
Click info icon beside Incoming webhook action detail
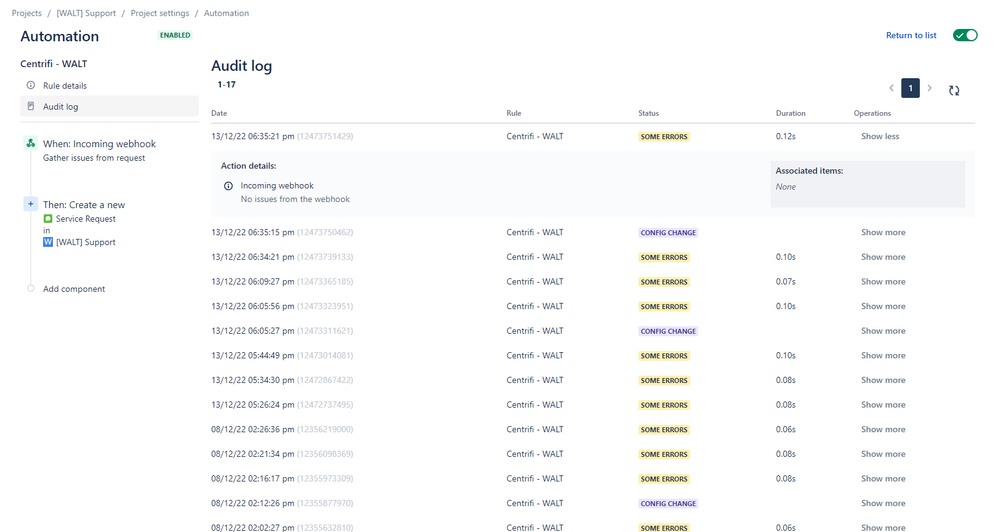tap(228, 186)
